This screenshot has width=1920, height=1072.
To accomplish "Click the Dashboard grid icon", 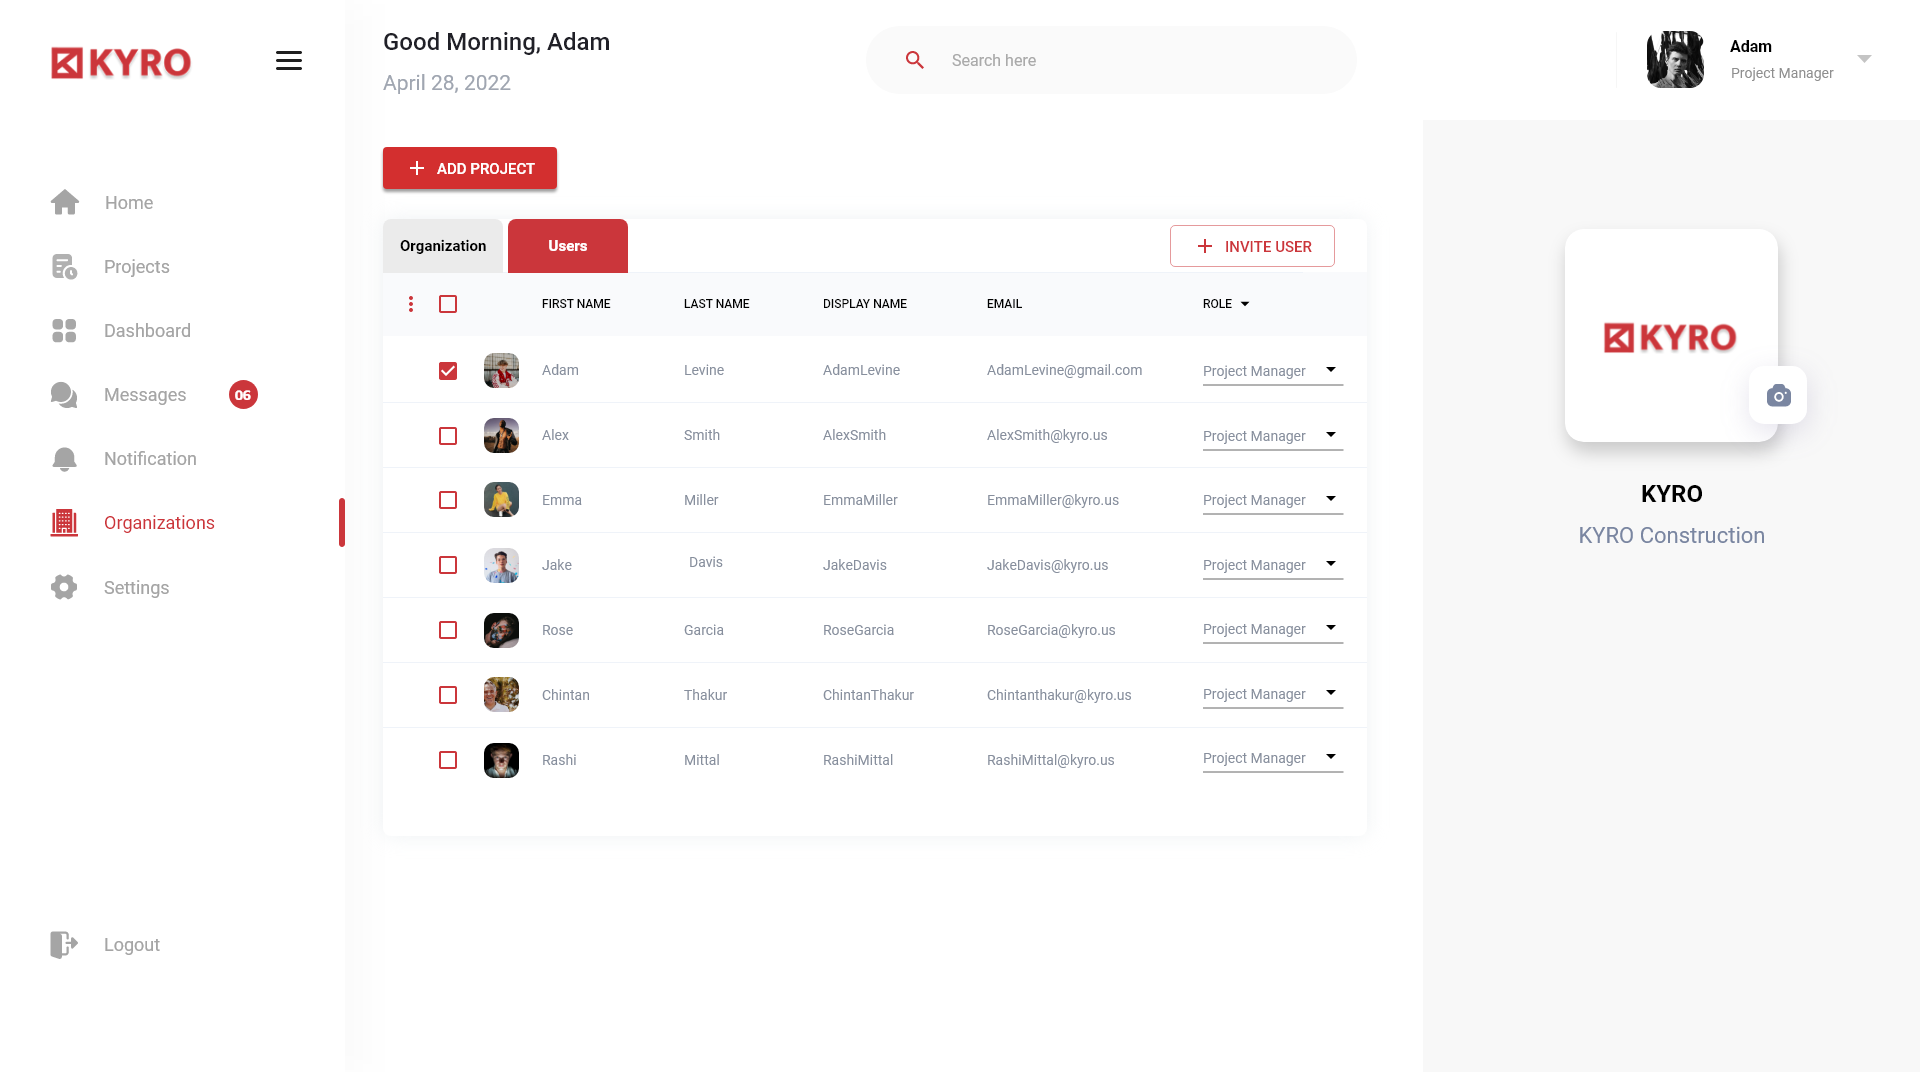I will click(x=64, y=331).
